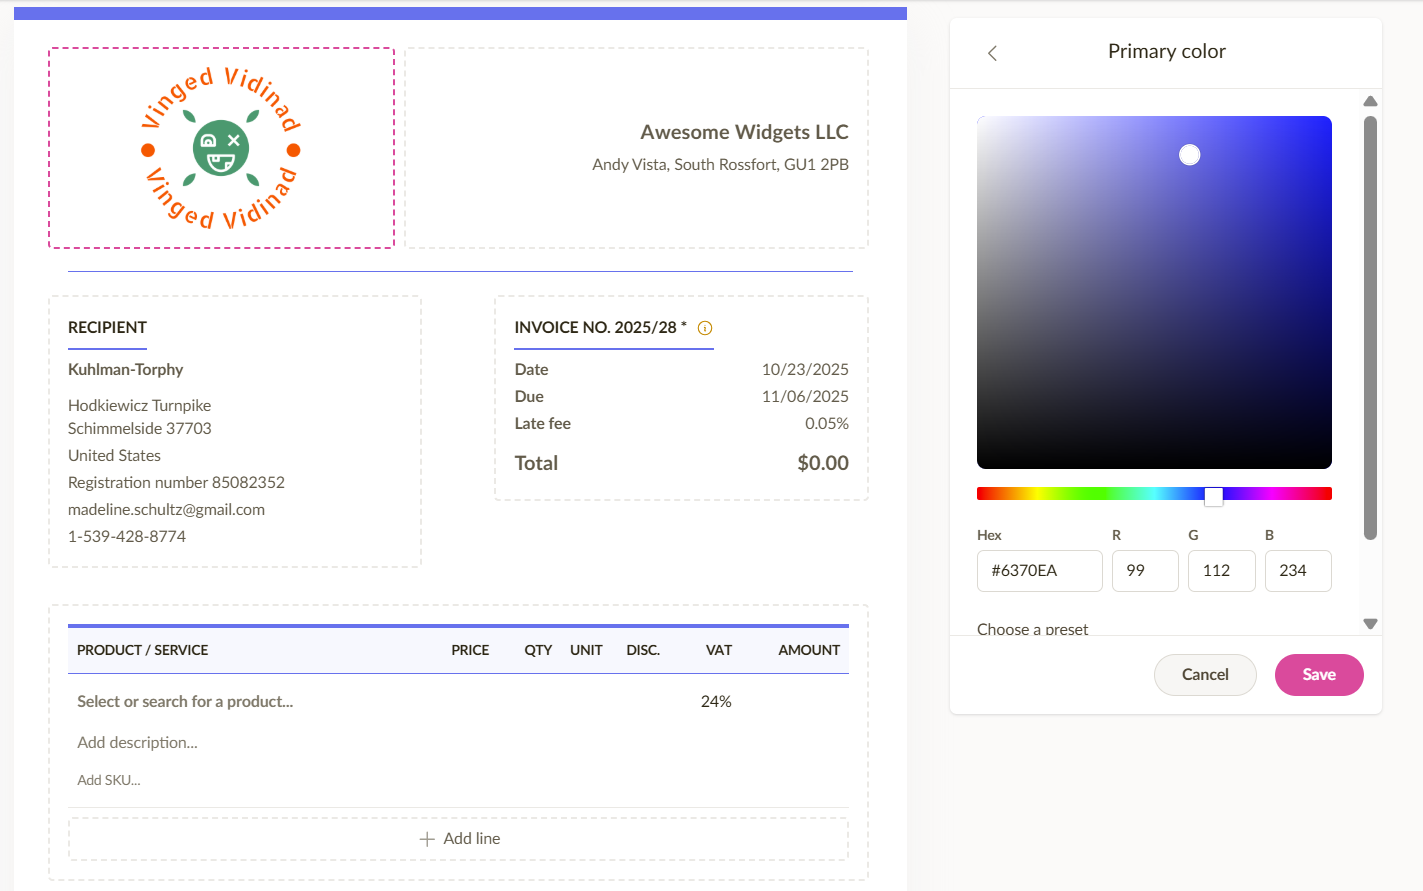Click the invoice date 10/23/2025
This screenshot has width=1423, height=891.
point(804,369)
